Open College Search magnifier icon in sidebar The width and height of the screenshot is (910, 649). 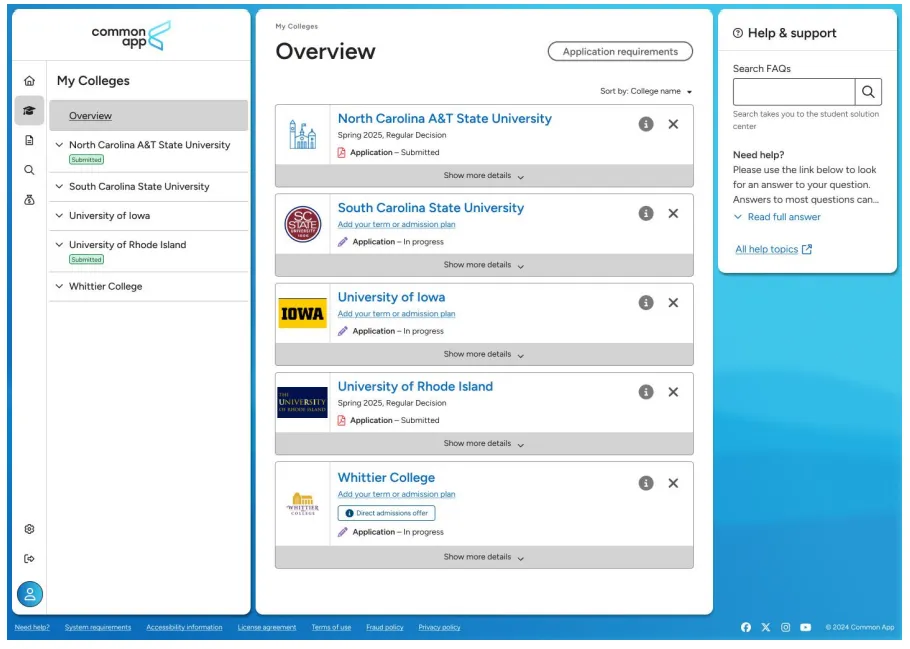pyautogui.click(x=30, y=170)
